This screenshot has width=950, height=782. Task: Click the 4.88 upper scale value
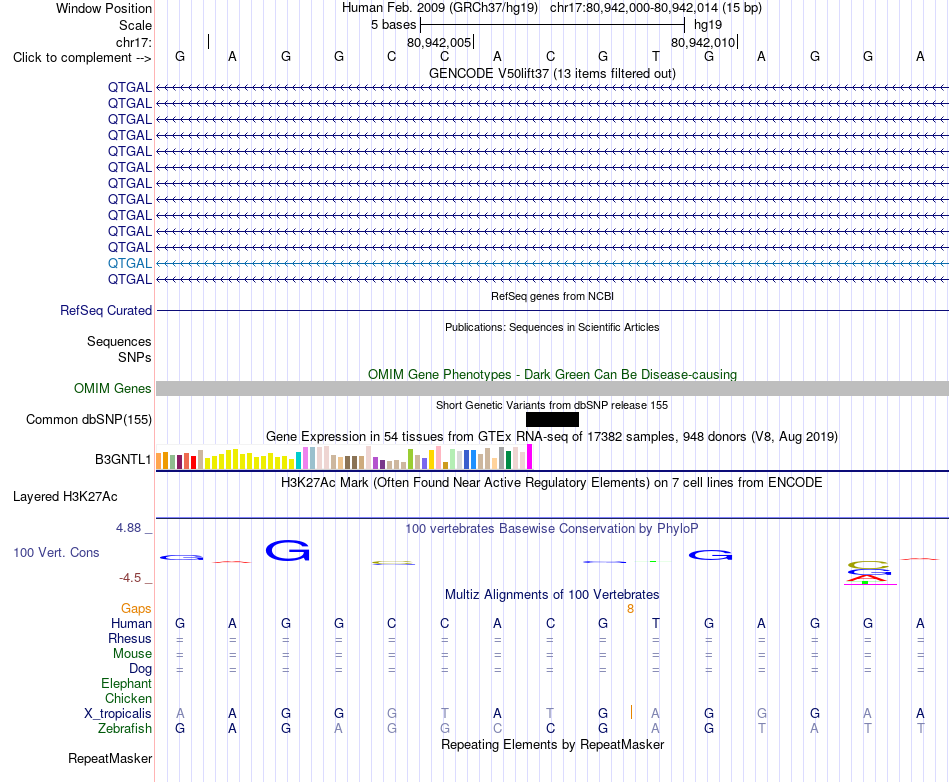pos(128,528)
